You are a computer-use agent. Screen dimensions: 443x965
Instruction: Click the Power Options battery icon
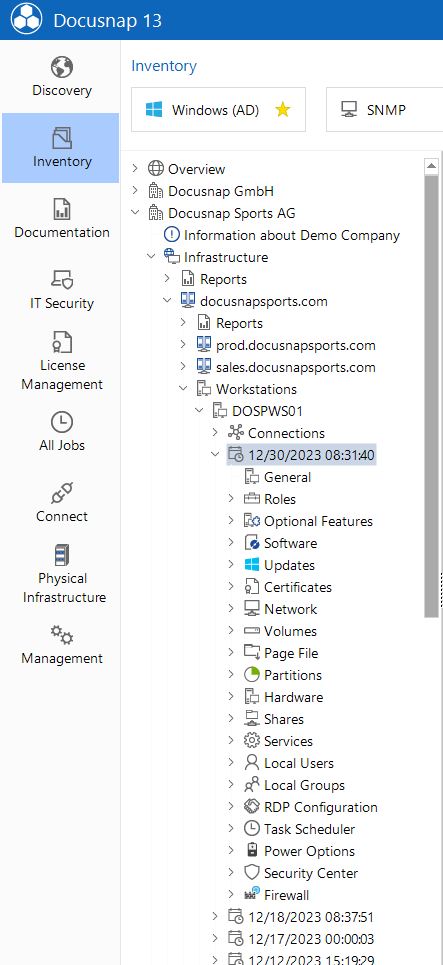tap(252, 851)
